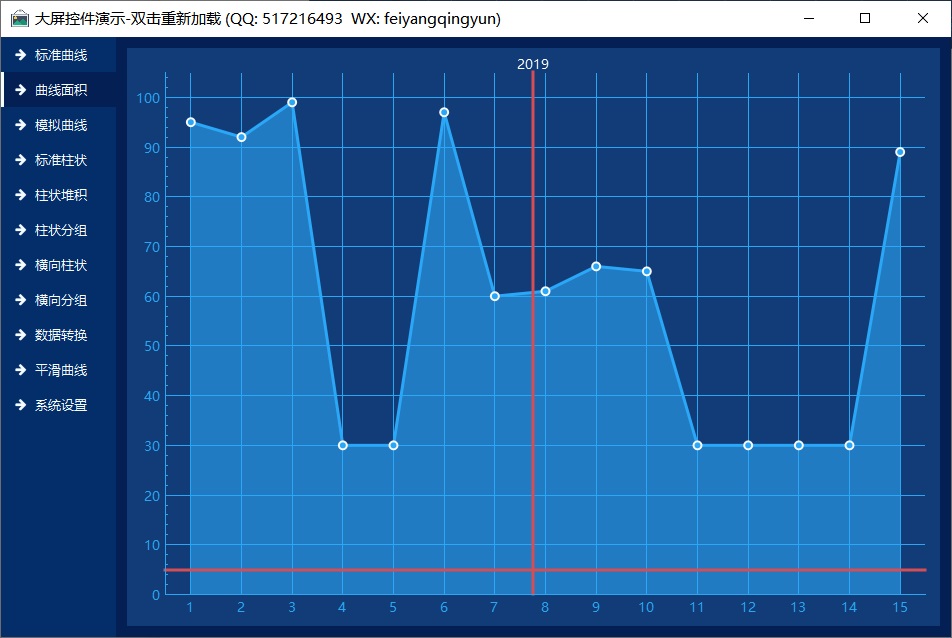Open the 曲线面积 chart page
This screenshot has height=638, width=952.
pos(60,90)
